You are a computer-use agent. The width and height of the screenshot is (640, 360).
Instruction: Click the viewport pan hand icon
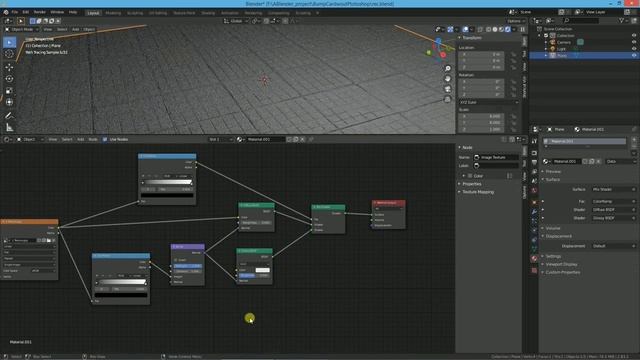point(448,78)
